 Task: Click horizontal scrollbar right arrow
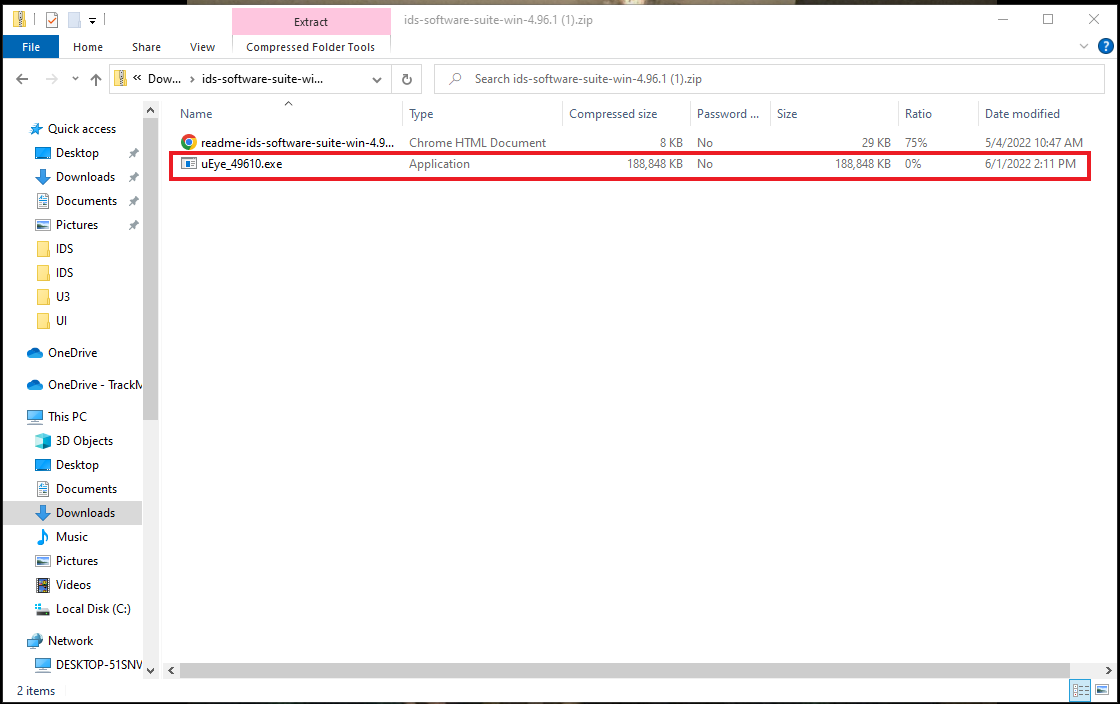pos(1108,670)
